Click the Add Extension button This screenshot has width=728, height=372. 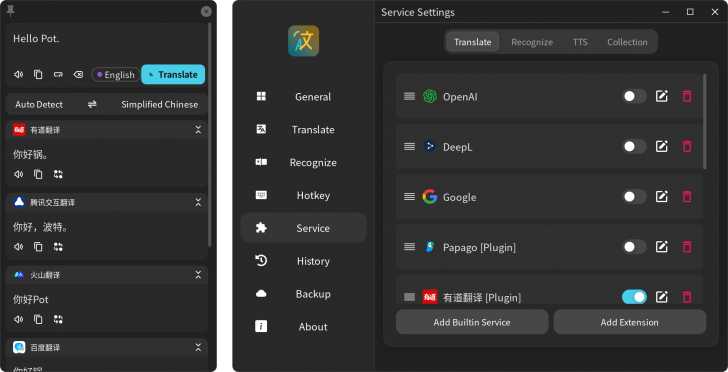(630, 322)
